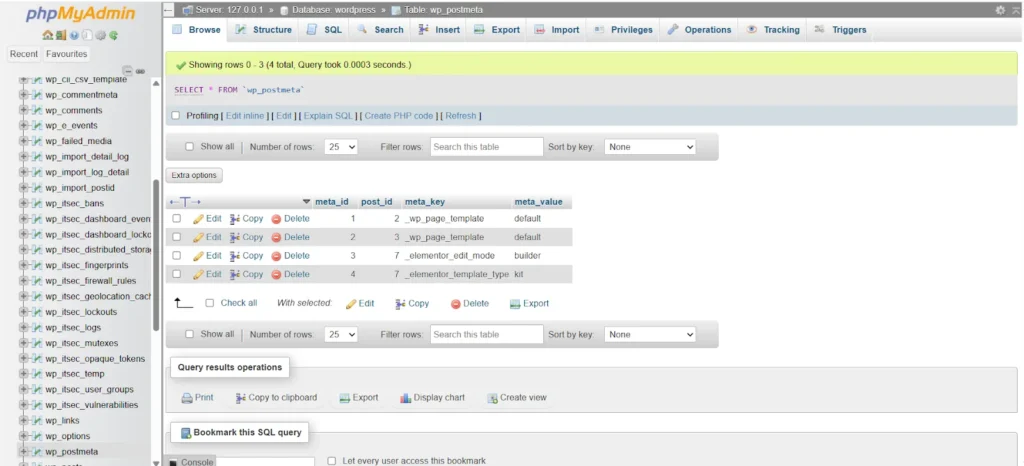Image resolution: width=1024 pixels, height=466 pixels.
Task: Collapse header using the minus button near Server
Action: [169, 10]
